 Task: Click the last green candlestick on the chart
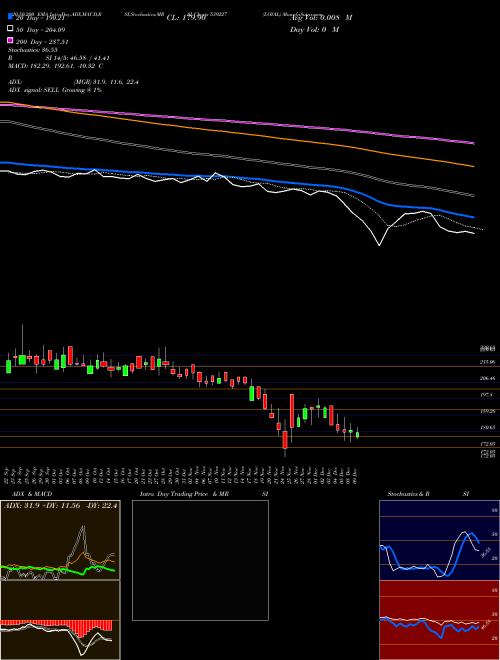click(358, 435)
